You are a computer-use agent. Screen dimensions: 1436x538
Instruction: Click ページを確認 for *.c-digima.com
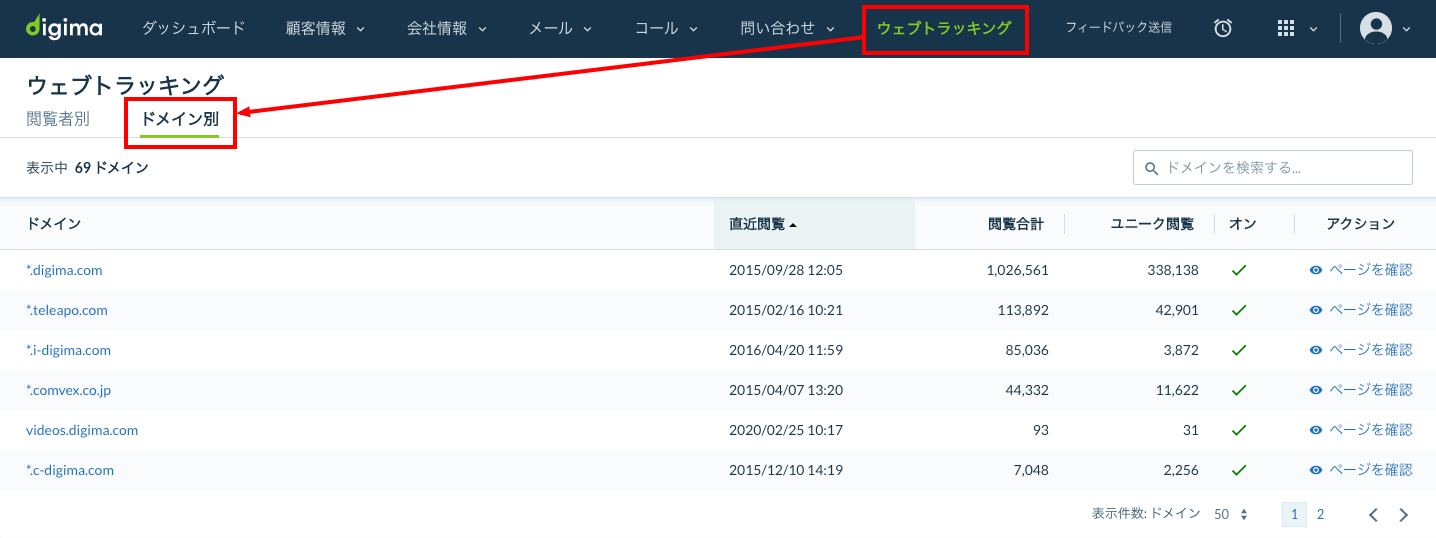[x=1370, y=470]
